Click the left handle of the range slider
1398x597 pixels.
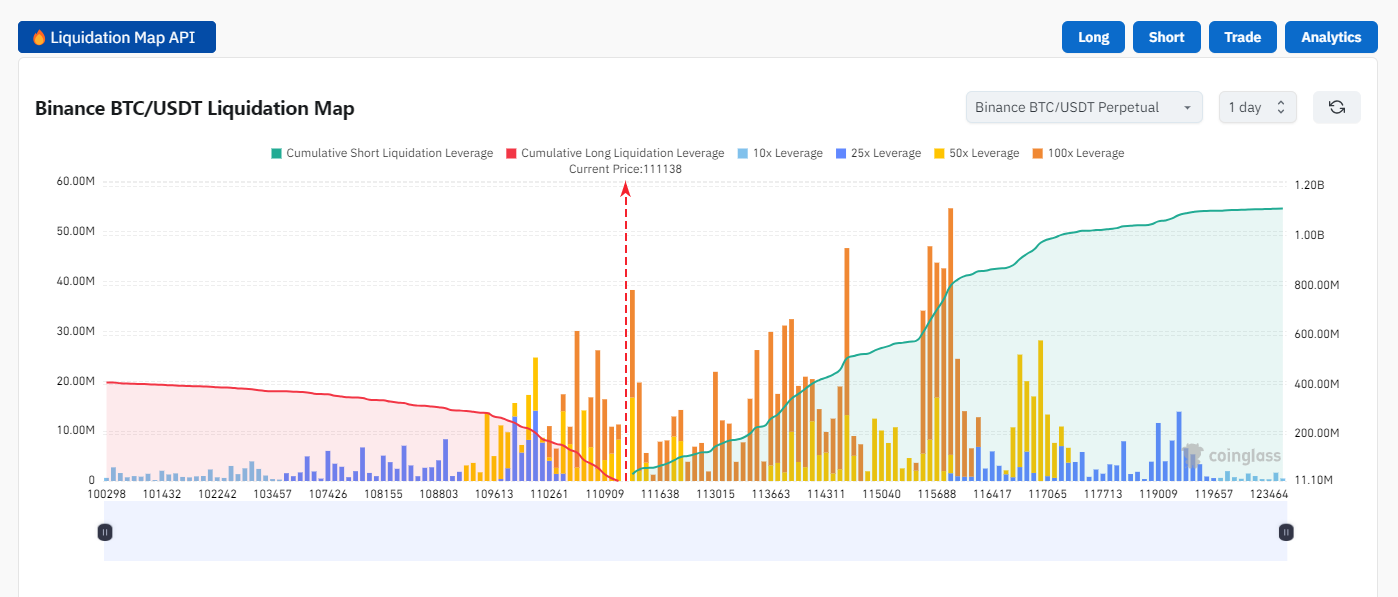coord(105,532)
